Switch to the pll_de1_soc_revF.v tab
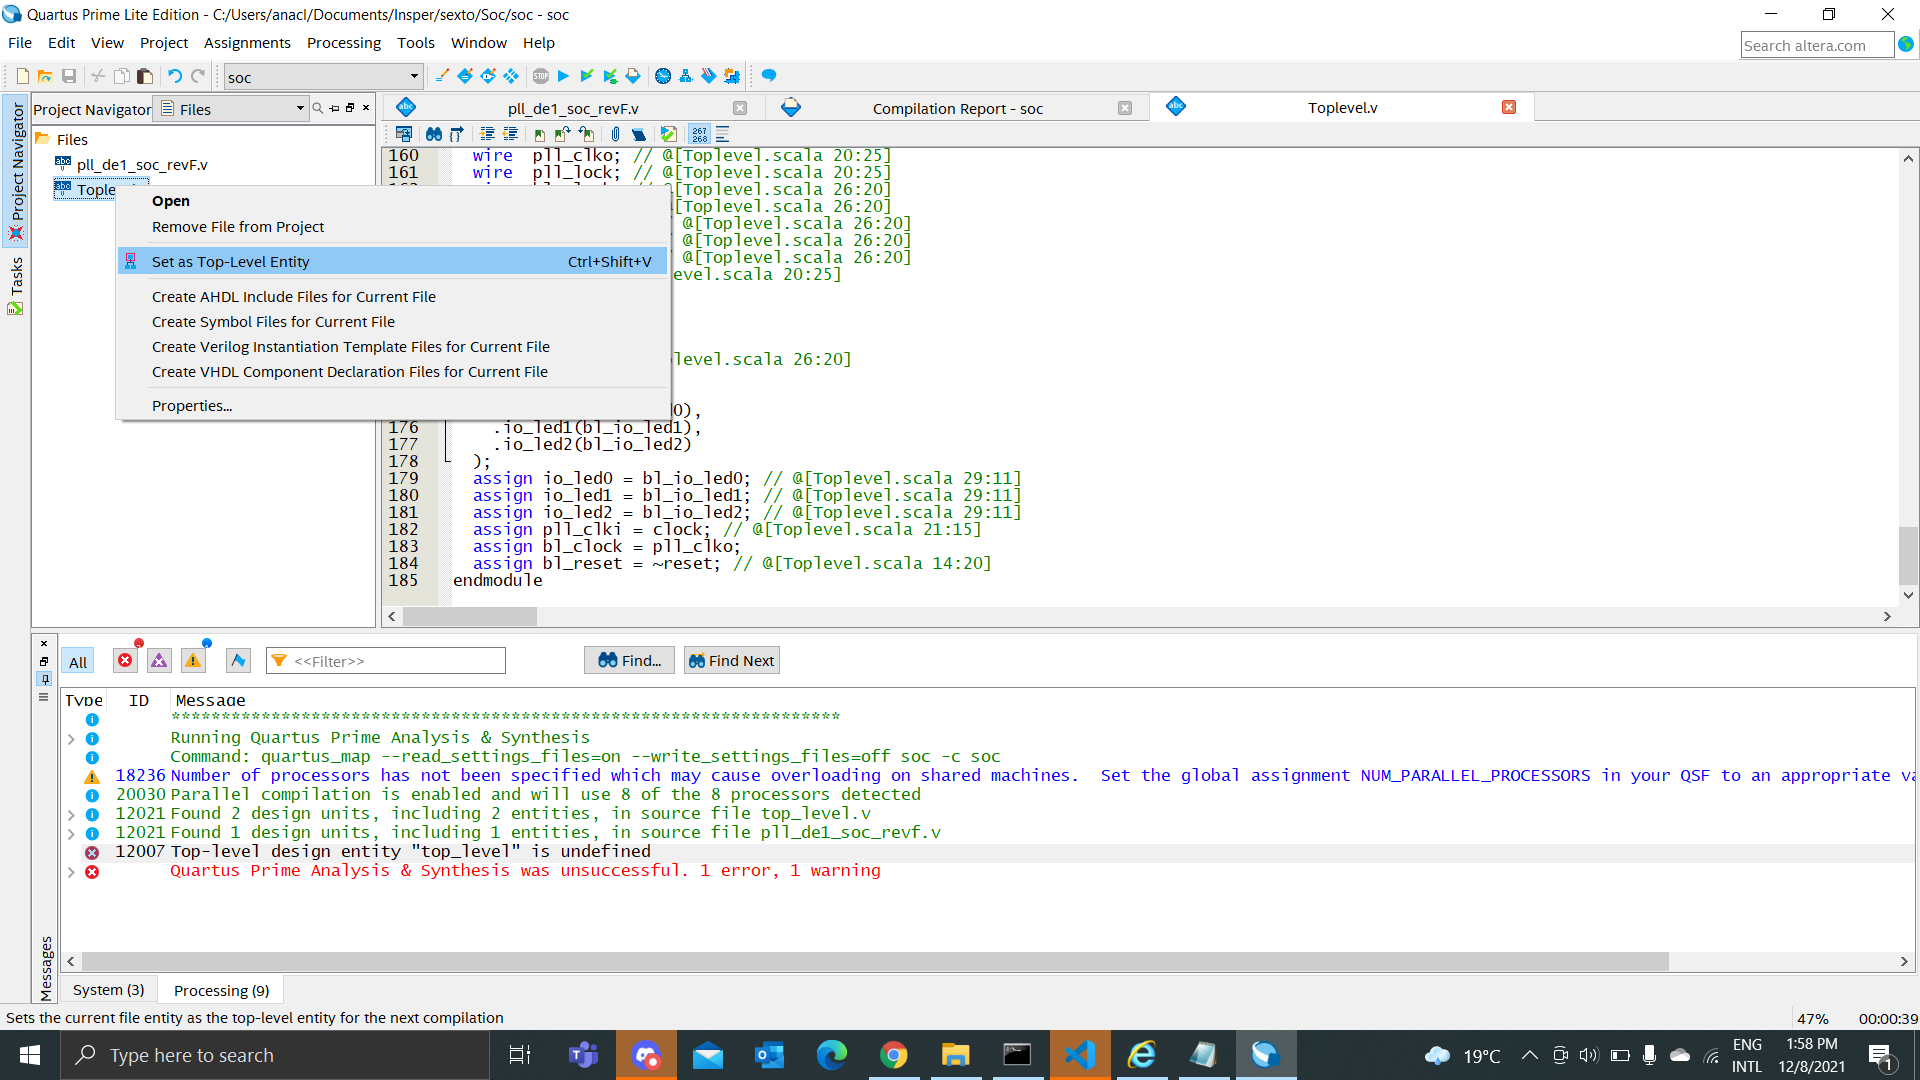Viewport: 1920px width, 1080px height. (573, 108)
